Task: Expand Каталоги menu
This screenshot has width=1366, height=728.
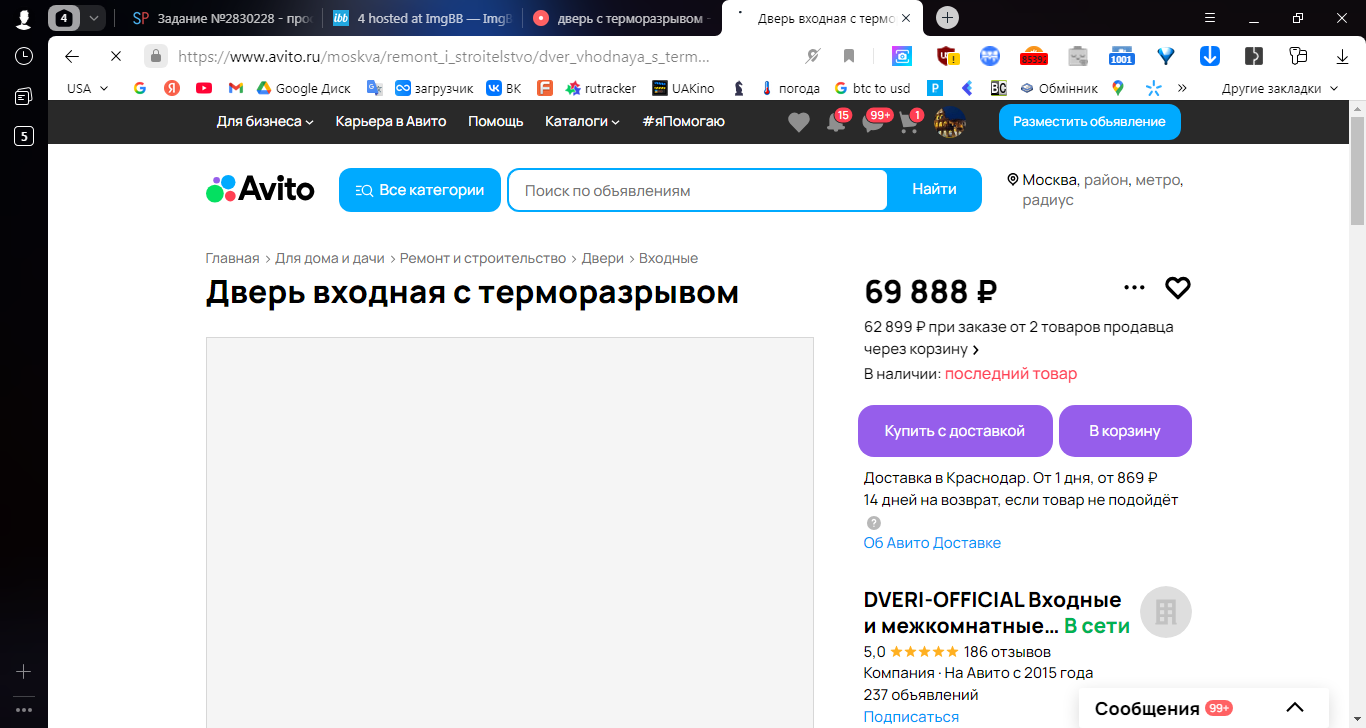Action: tap(582, 121)
